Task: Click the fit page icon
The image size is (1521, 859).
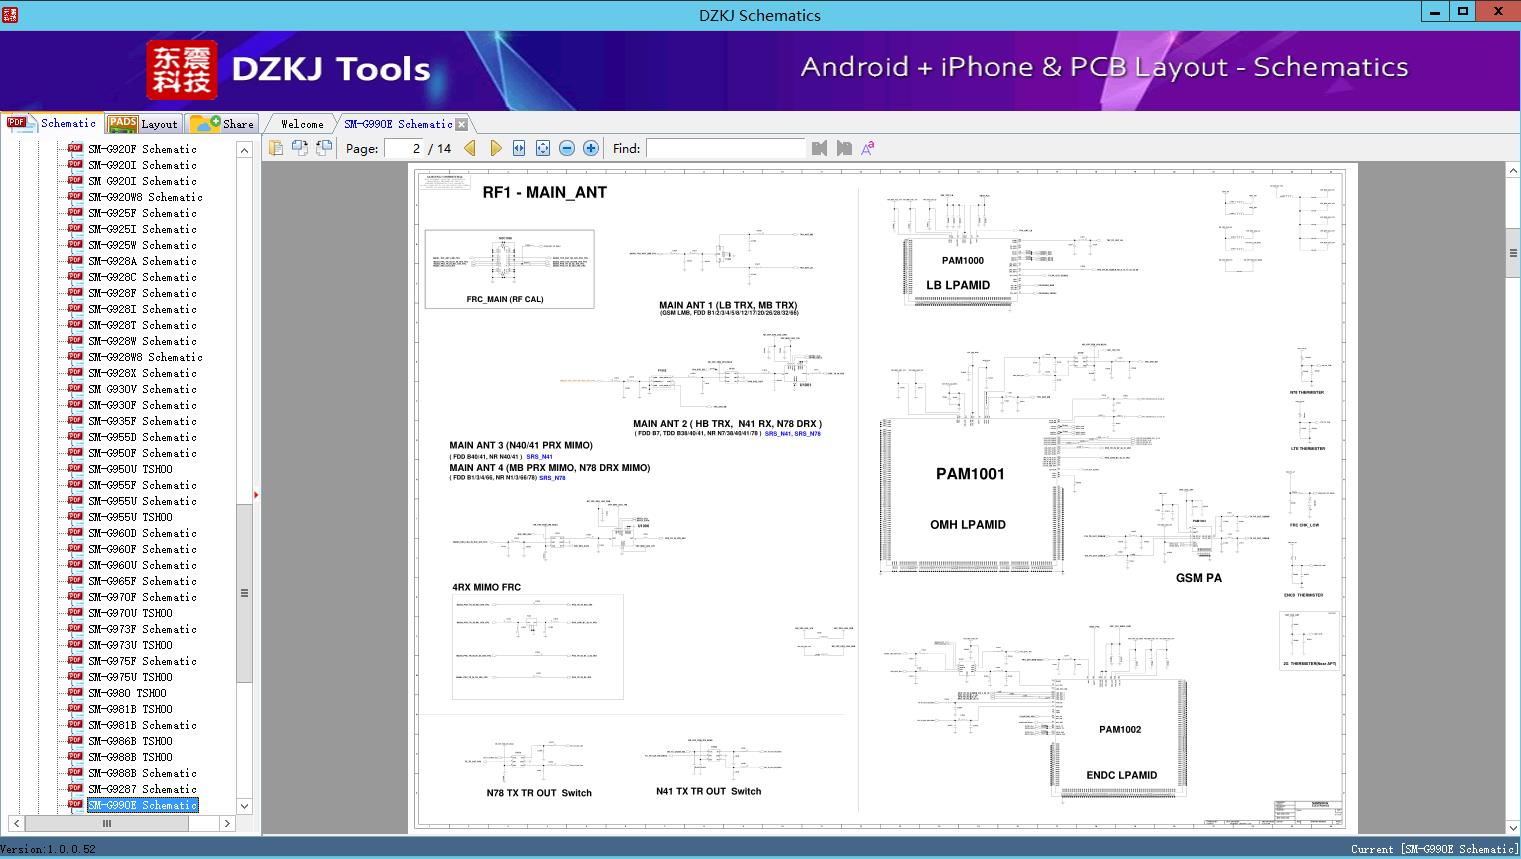Action: 543,148
